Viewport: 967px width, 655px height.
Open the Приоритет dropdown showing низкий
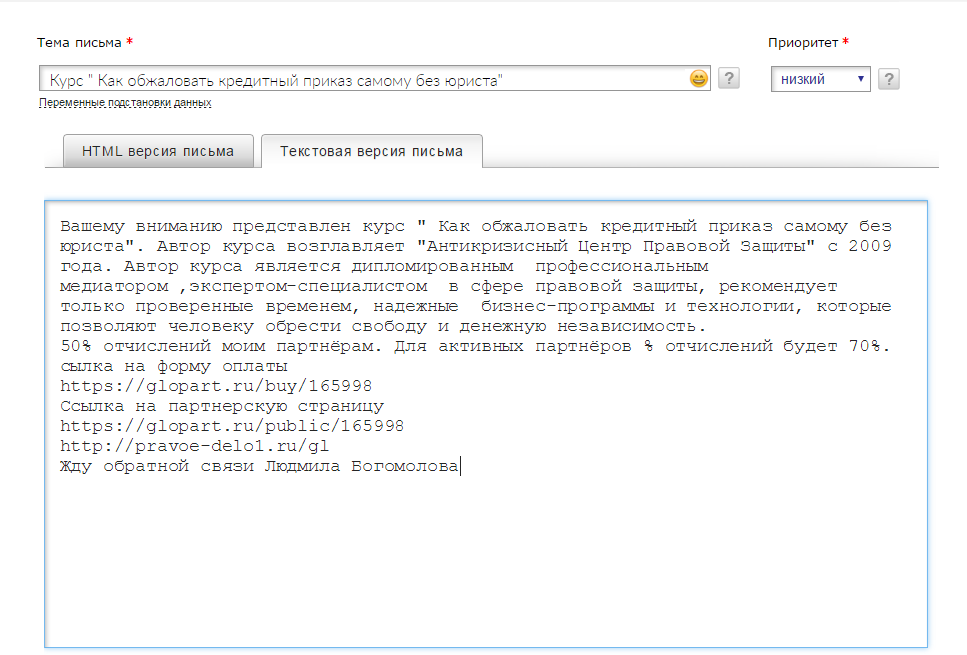tap(820, 79)
